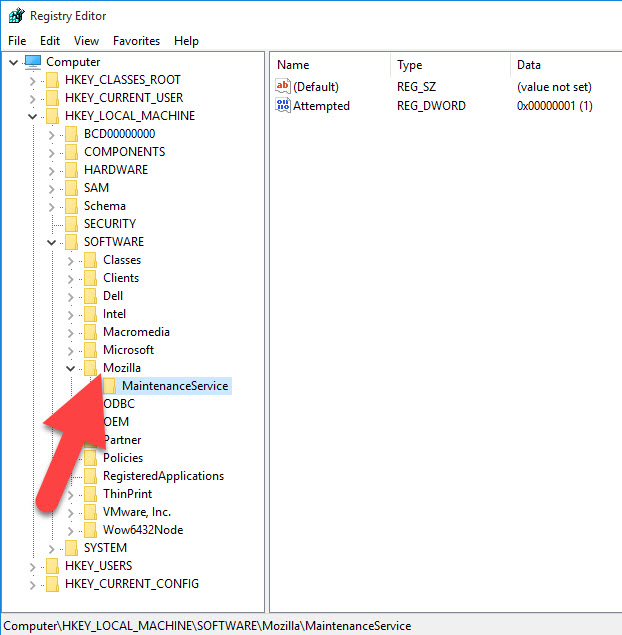Viewport: 622px width, 635px height.
Task: Click the BCD00000000 folder icon
Action: point(71,134)
